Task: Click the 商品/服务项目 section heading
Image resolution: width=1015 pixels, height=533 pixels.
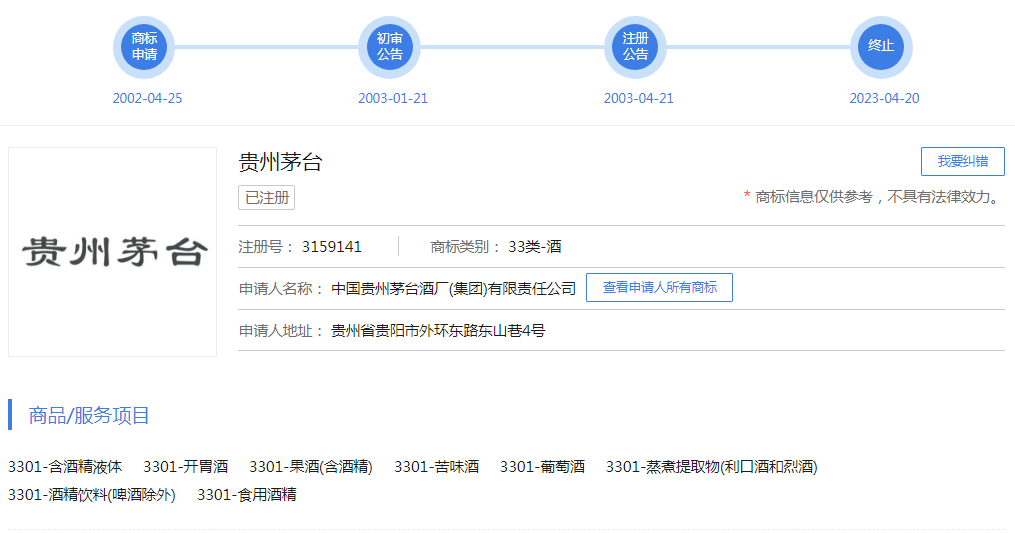Action: (x=89, y=415)
